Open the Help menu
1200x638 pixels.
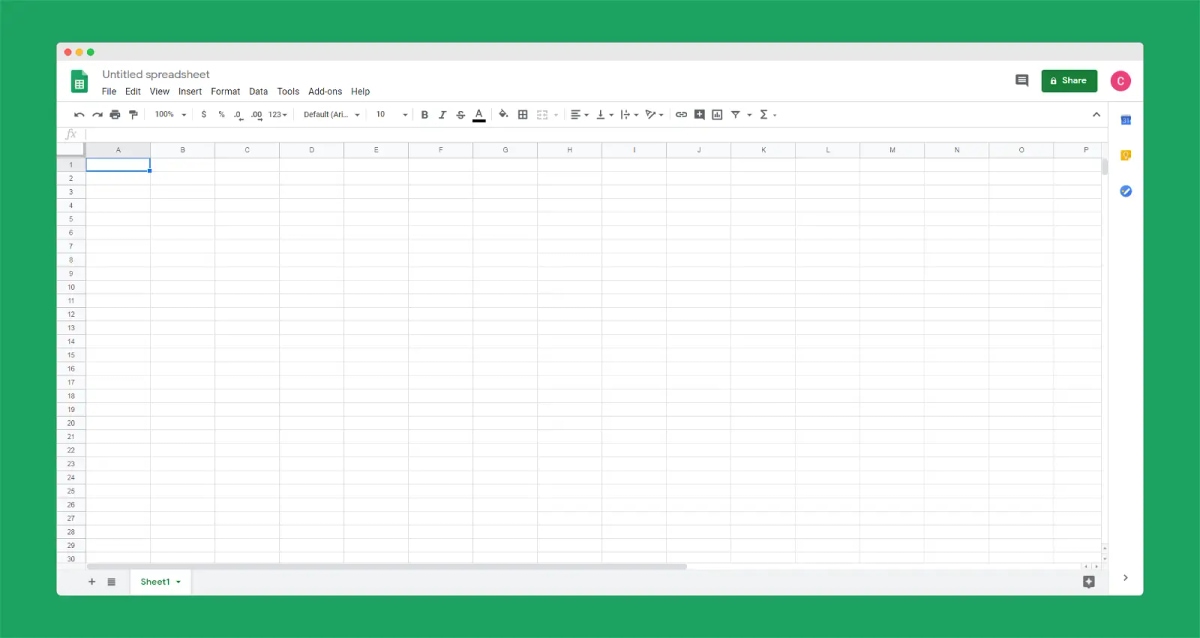pos(360,91)
